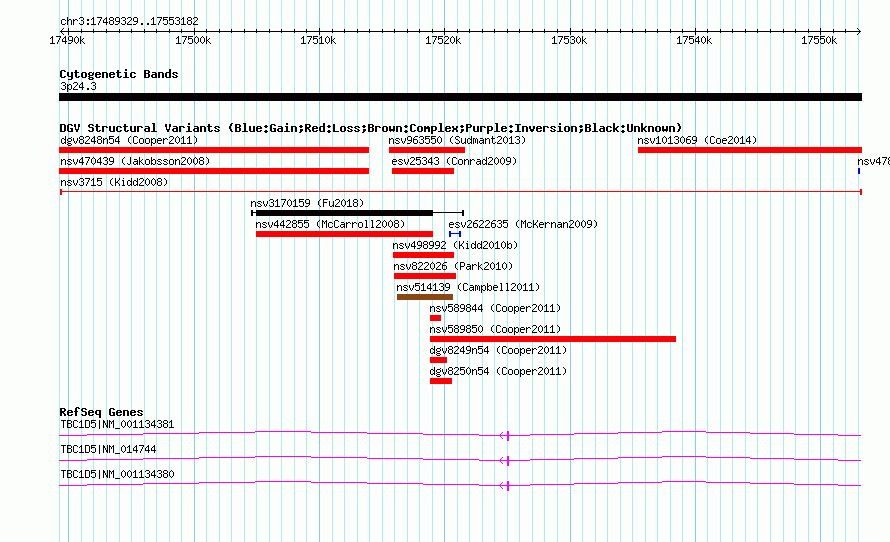
Task: Click the 17500k ruler tick label
Action: (x=193, y=40)
